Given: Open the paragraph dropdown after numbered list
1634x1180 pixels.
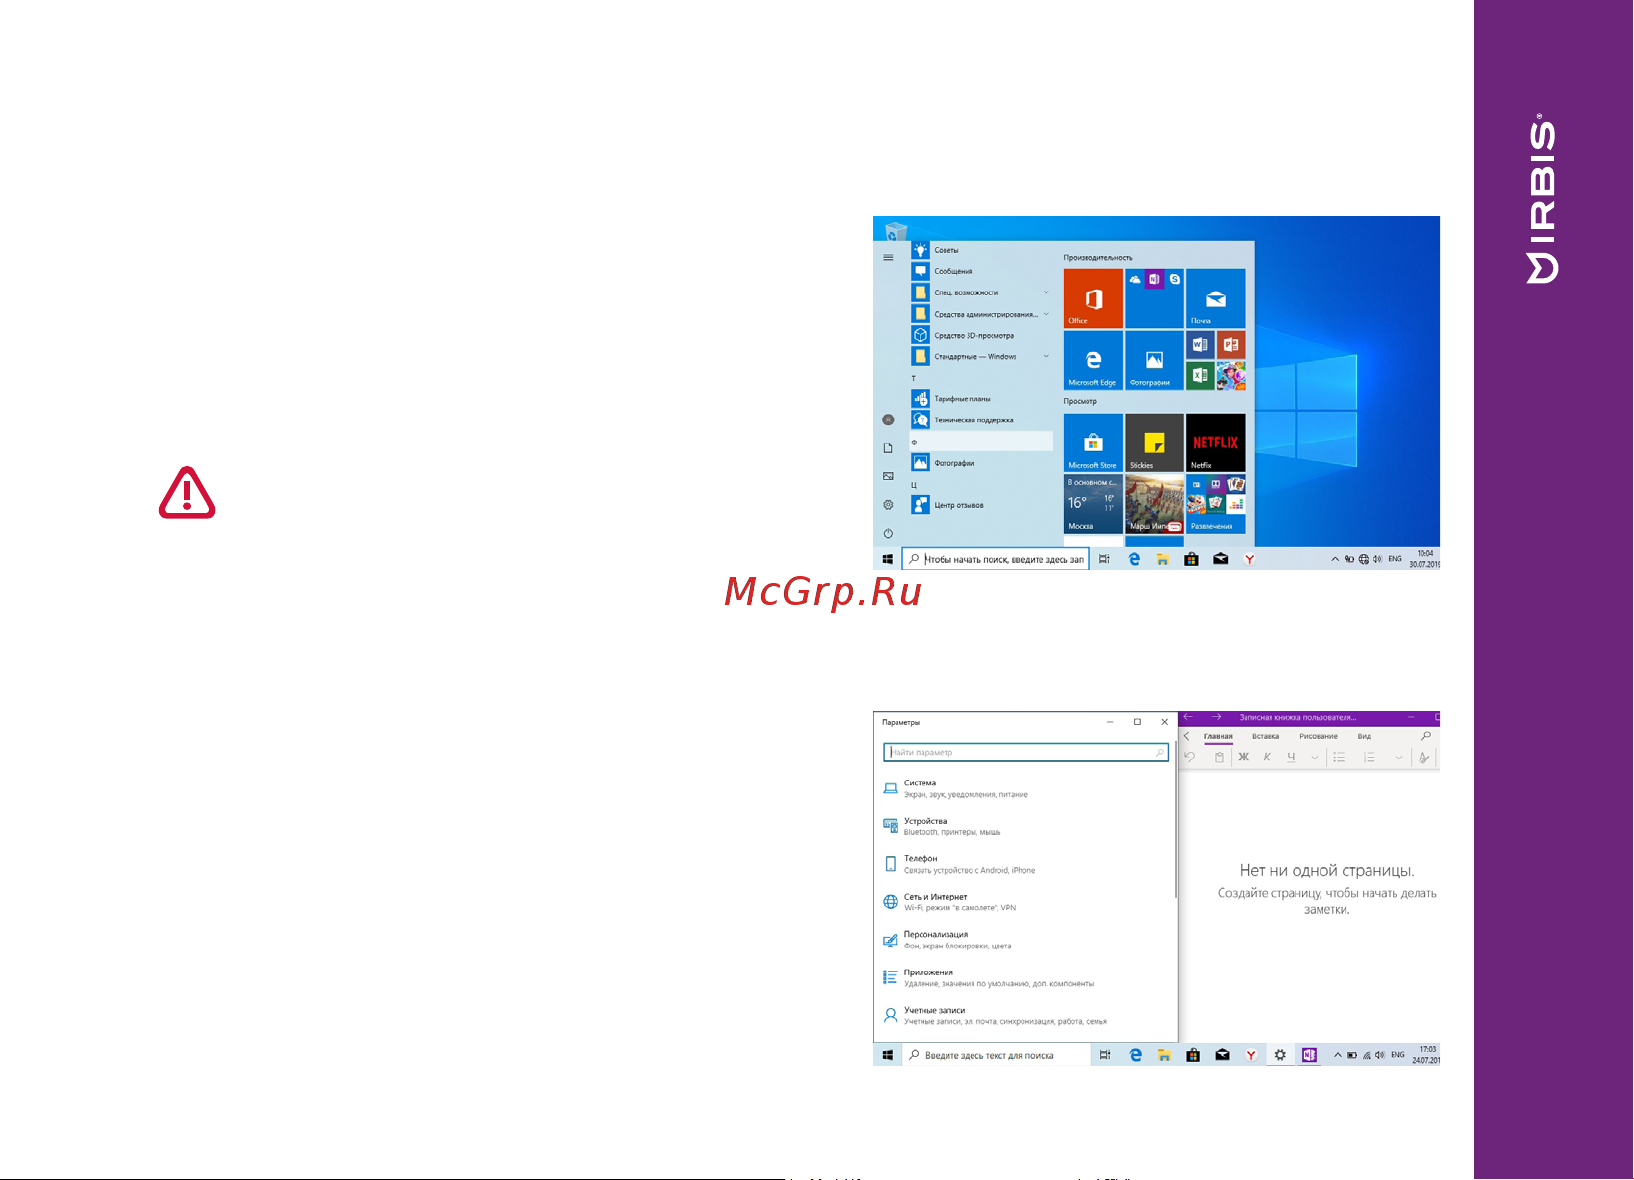Looking at the screenshot, I should (1398, 758).
